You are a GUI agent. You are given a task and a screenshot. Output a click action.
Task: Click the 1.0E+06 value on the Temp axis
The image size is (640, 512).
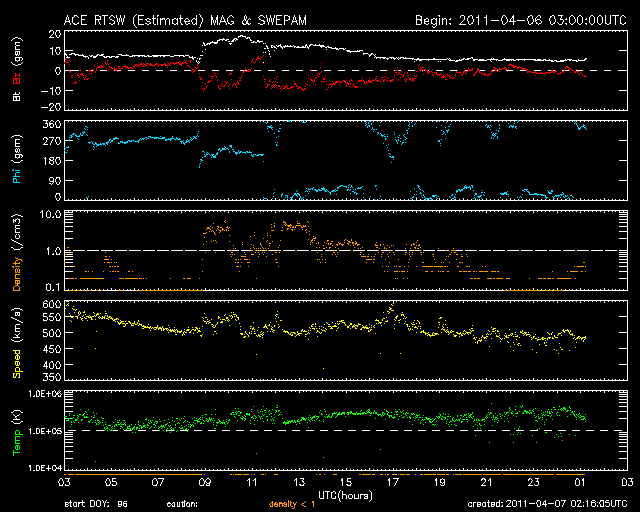tap(45, 394)
